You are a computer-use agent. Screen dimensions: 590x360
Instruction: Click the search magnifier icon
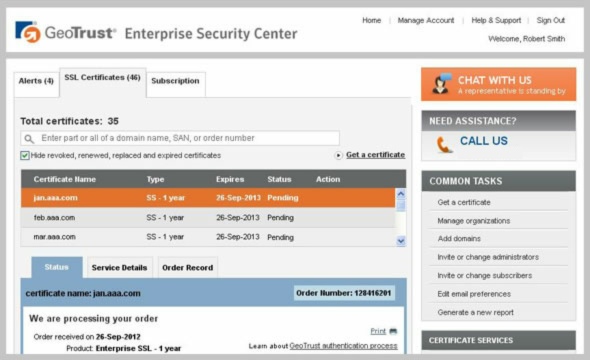(x=29, y=139)
